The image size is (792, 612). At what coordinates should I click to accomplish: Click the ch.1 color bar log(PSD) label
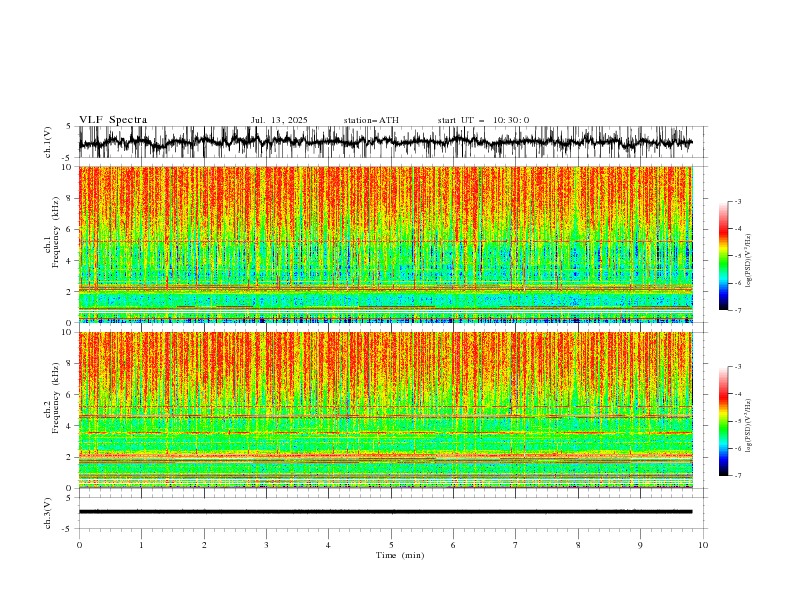[x=749, y=261]
